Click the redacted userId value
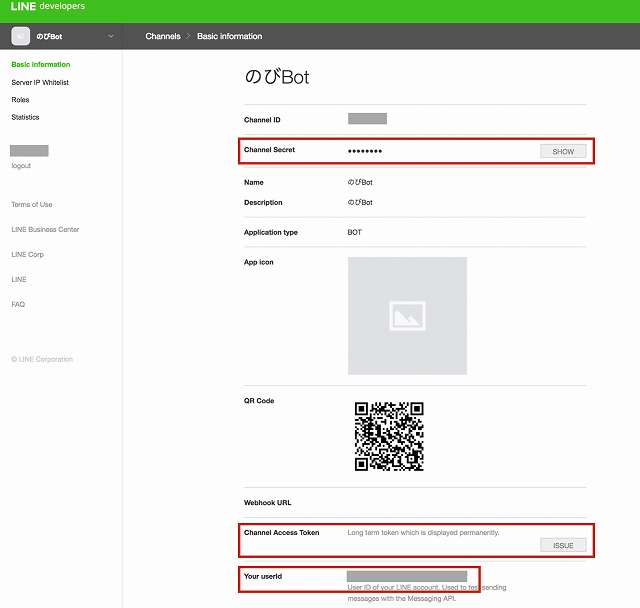The height and width of the screenshot is (608, 640). point(407,576)
